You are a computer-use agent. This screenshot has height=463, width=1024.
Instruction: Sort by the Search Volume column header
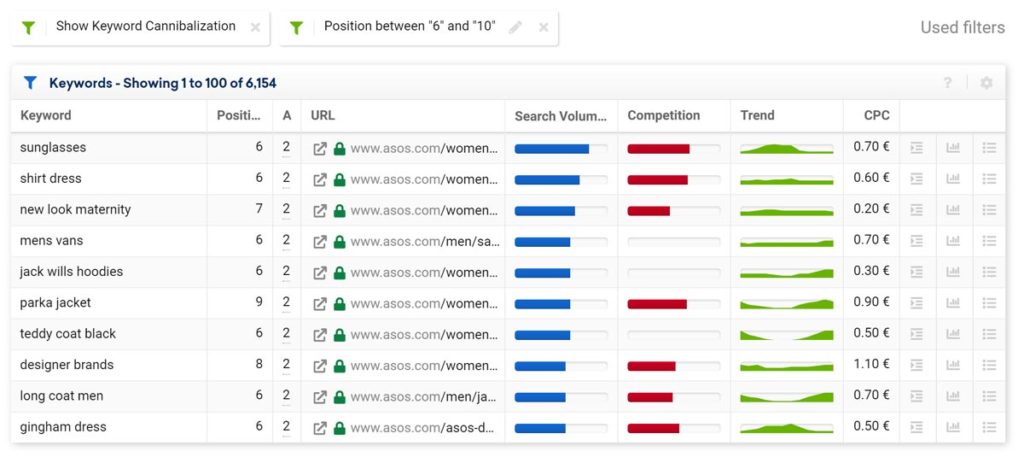click(560, 116)
